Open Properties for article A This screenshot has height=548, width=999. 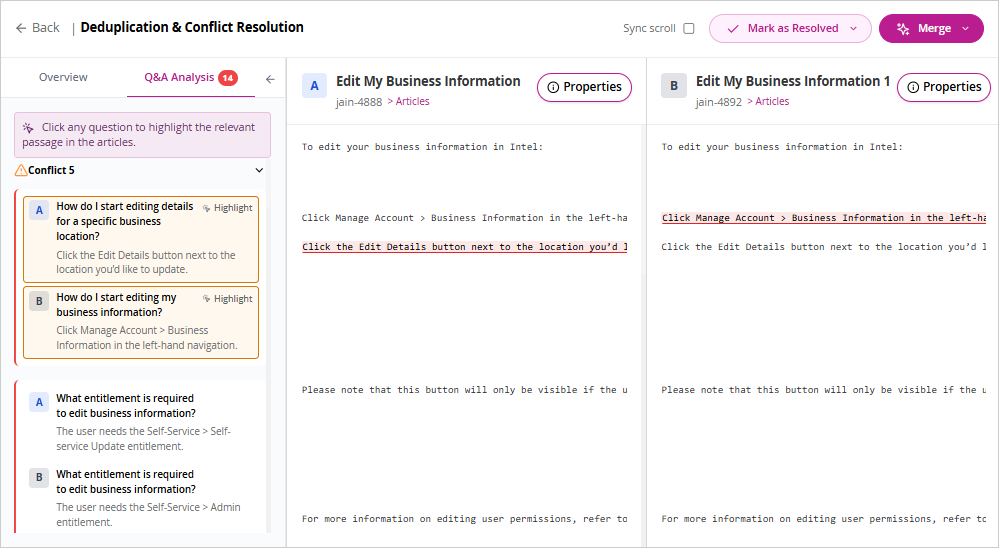click(584, 87)
